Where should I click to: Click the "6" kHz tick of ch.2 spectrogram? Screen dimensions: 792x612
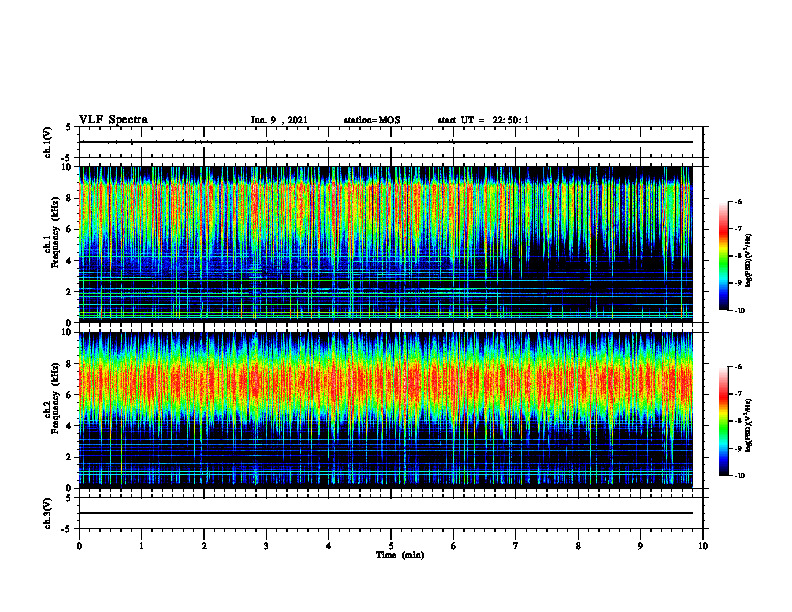pyautogui.click(x=70, y=395)
